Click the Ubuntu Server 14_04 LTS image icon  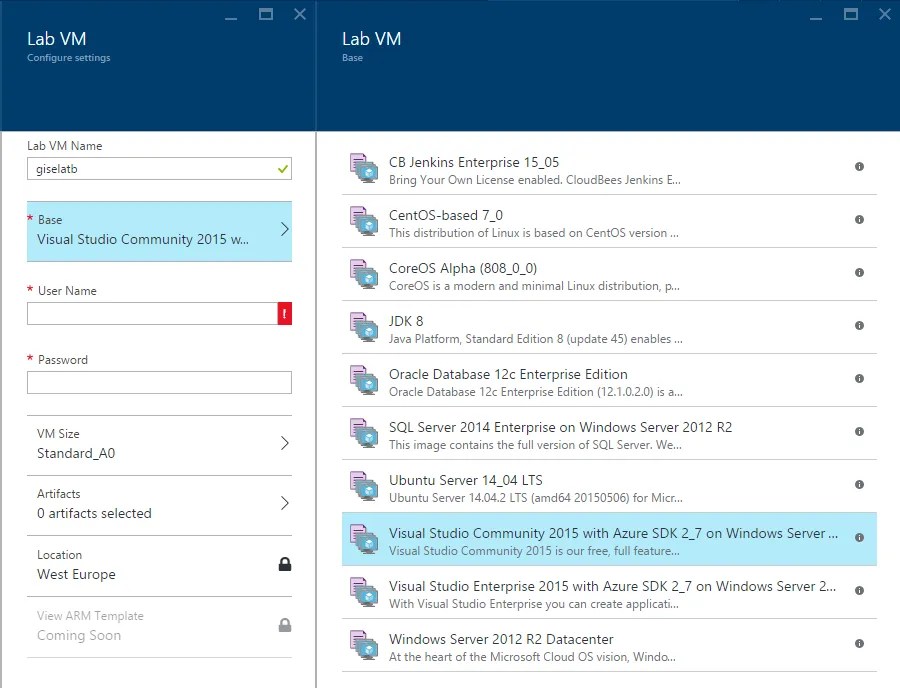click(364, 486)
